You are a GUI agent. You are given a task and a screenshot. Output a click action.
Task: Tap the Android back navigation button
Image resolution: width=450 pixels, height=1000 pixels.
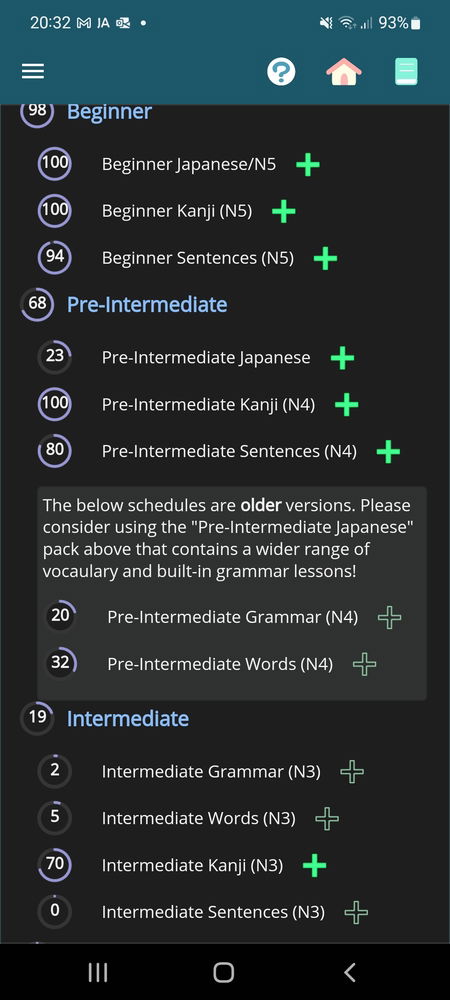(349, 972)
